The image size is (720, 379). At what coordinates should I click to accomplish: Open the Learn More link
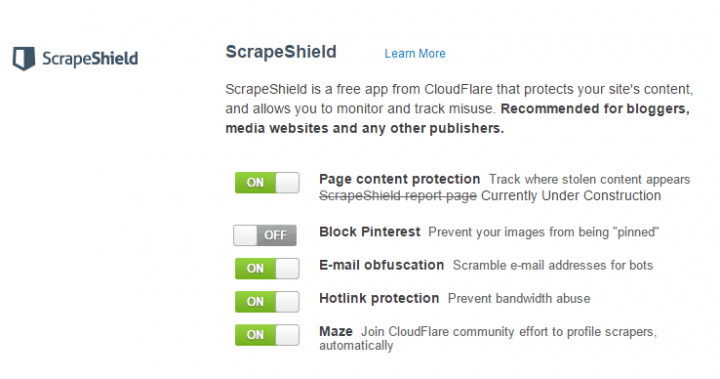click(415, 54)
